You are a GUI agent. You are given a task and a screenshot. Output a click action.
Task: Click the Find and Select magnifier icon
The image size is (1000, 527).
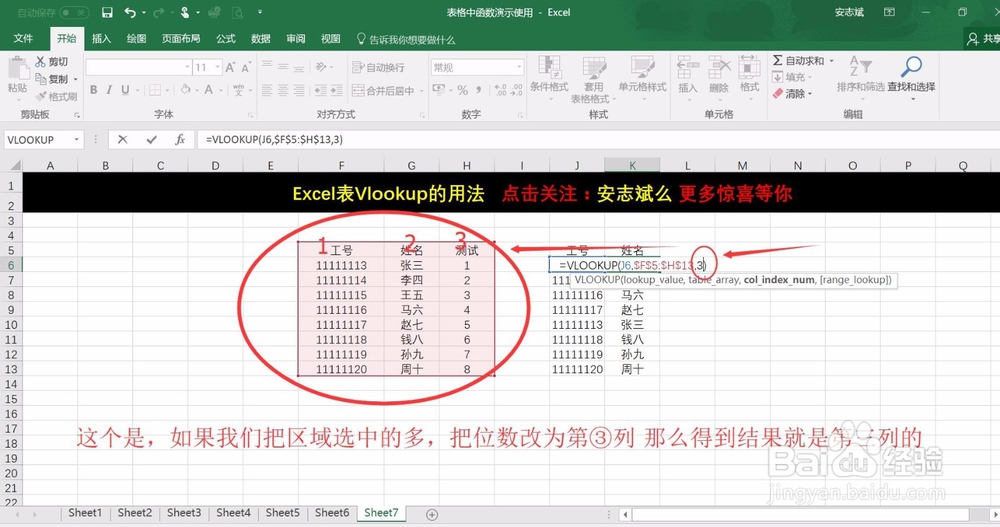(x=911, y=66)
